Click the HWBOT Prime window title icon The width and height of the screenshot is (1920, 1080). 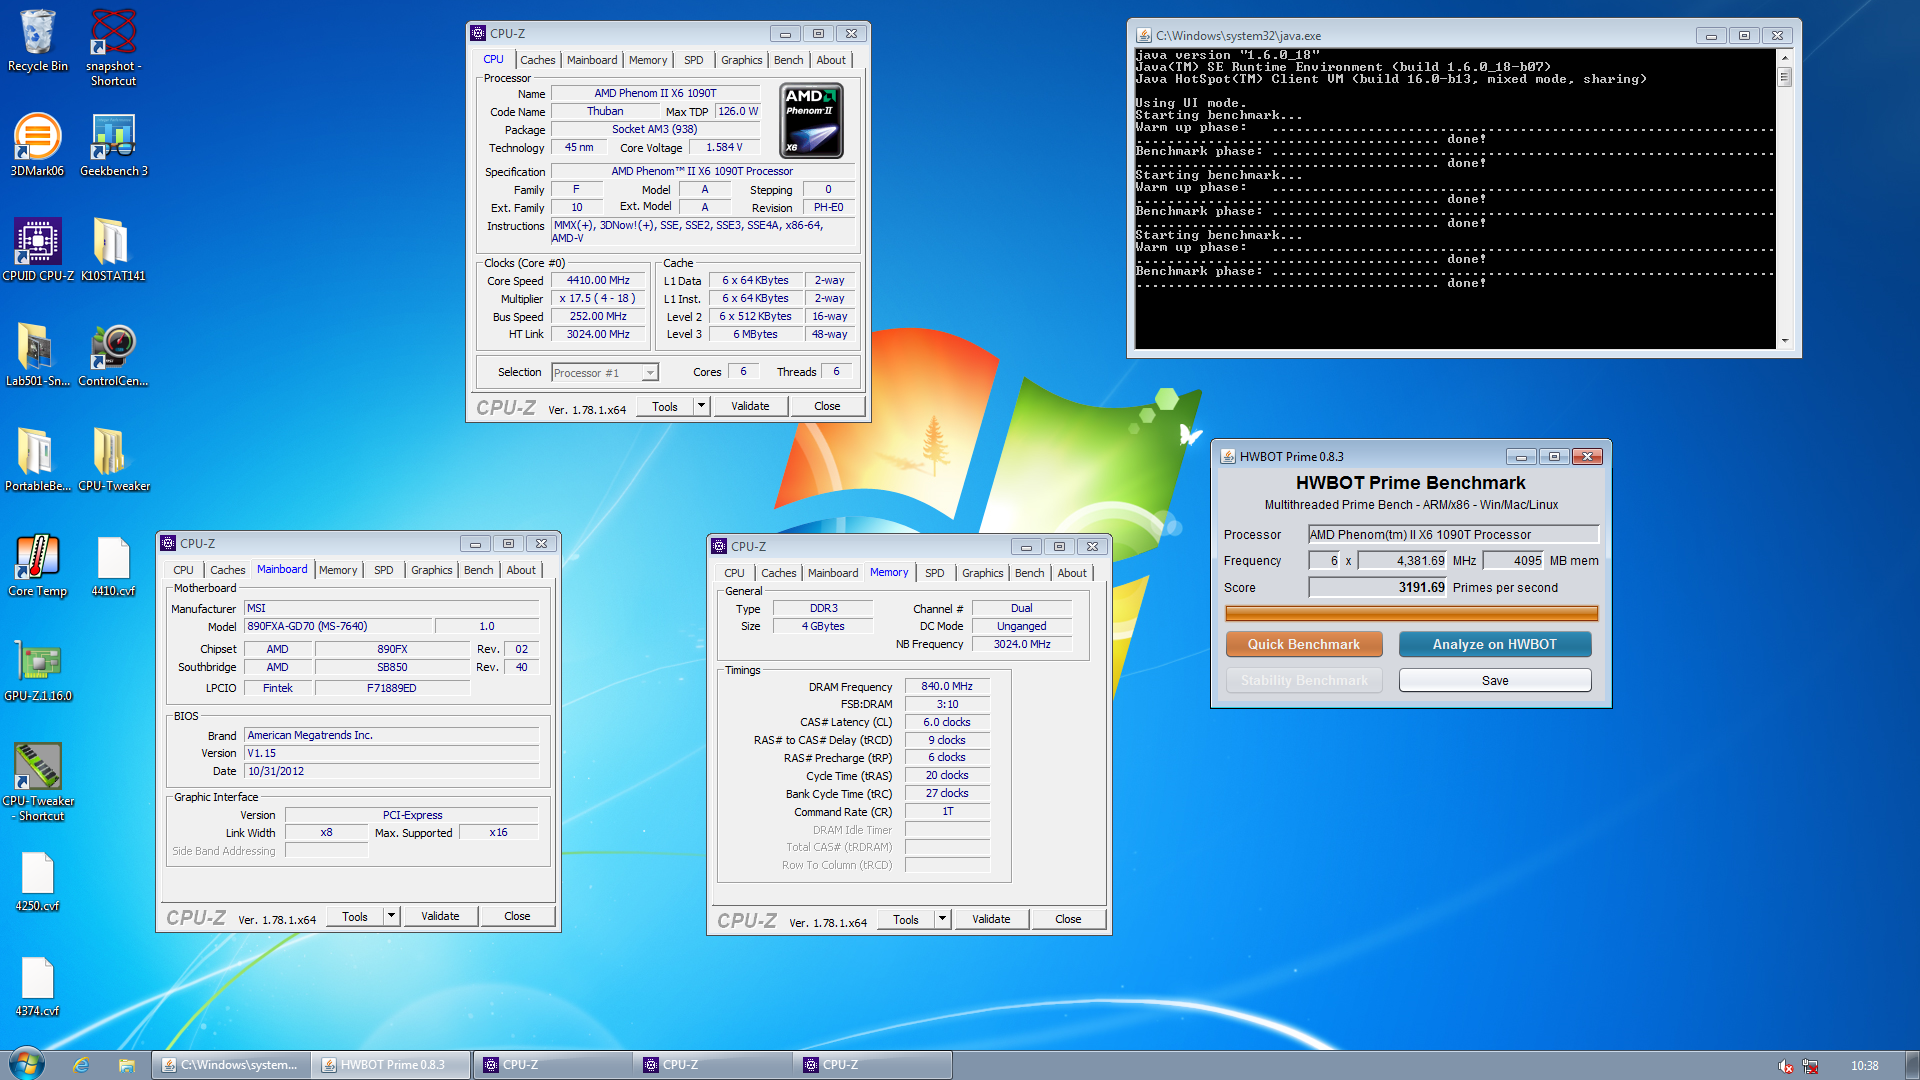point(1228,457)
